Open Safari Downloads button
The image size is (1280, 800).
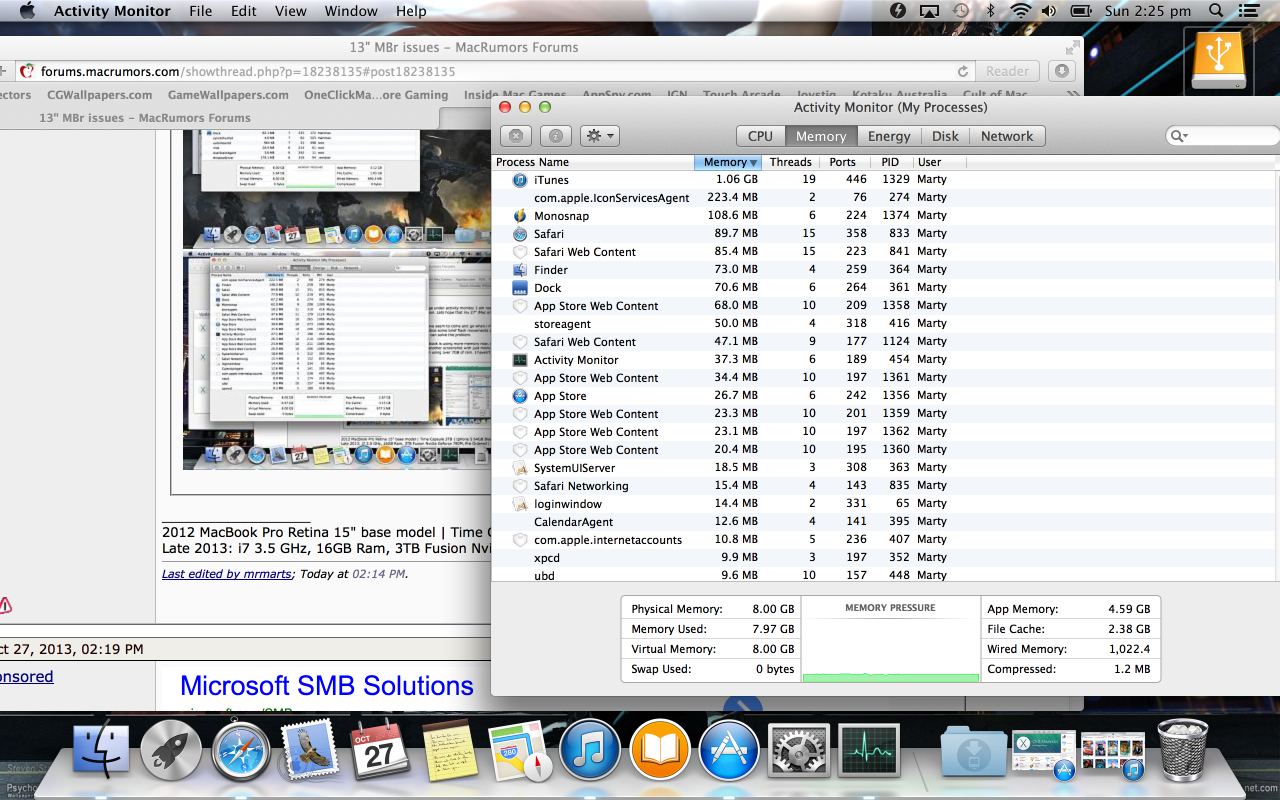pyautogui.click(x=1061, y=71)
